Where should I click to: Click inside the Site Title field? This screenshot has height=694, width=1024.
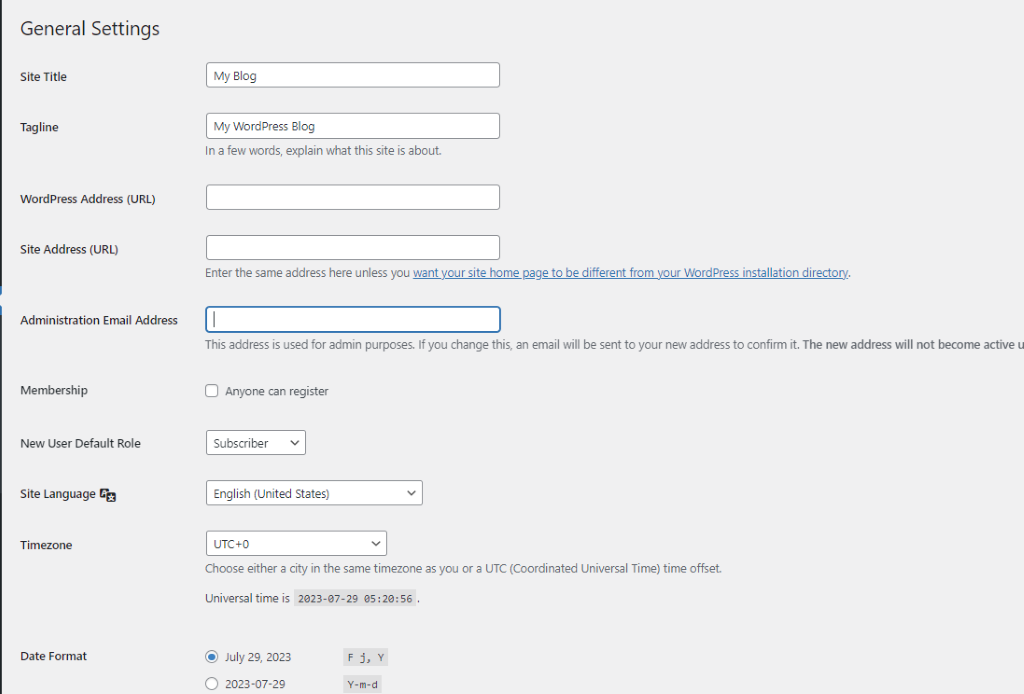352,74
